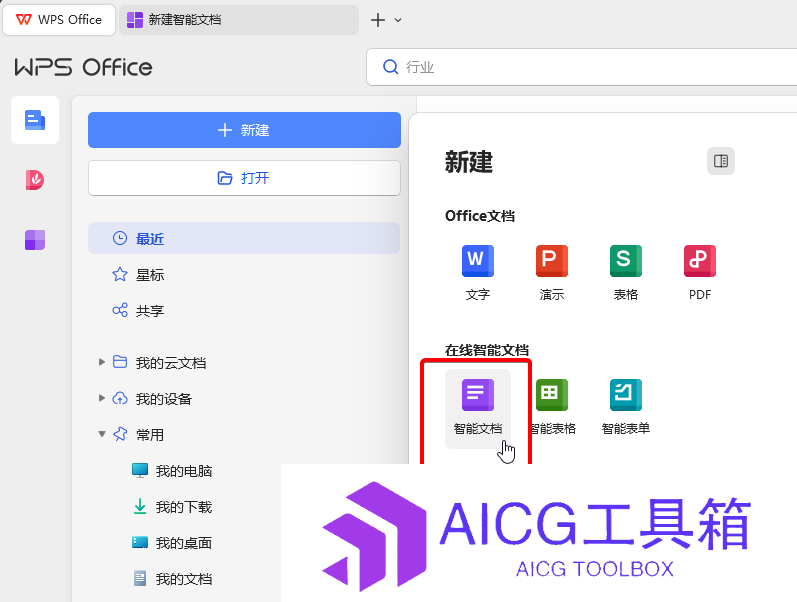The height and width of the screenshot is (602, 797).
Task: Open the purple apps icon in sidebar
Action: pos(35,239)
